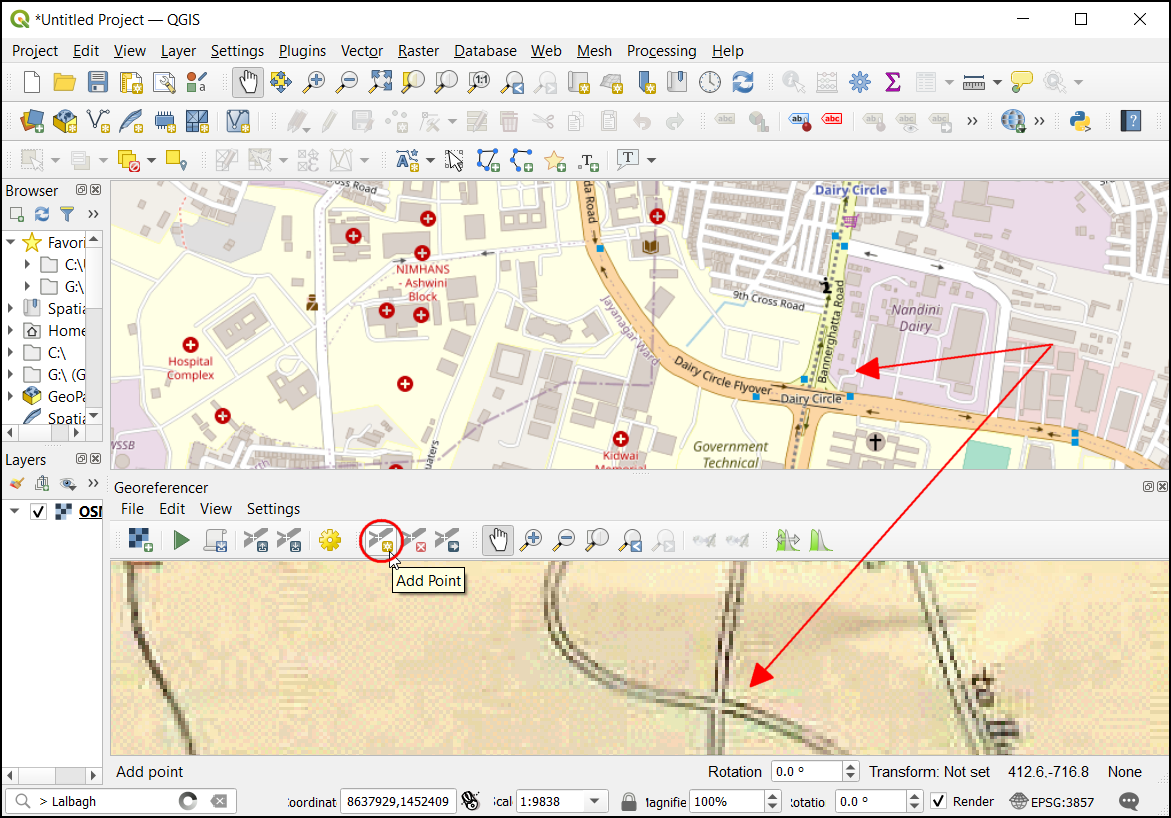Open the Project menu
1171x818 pixels.
pyautogui.click(x=35, y=51)
